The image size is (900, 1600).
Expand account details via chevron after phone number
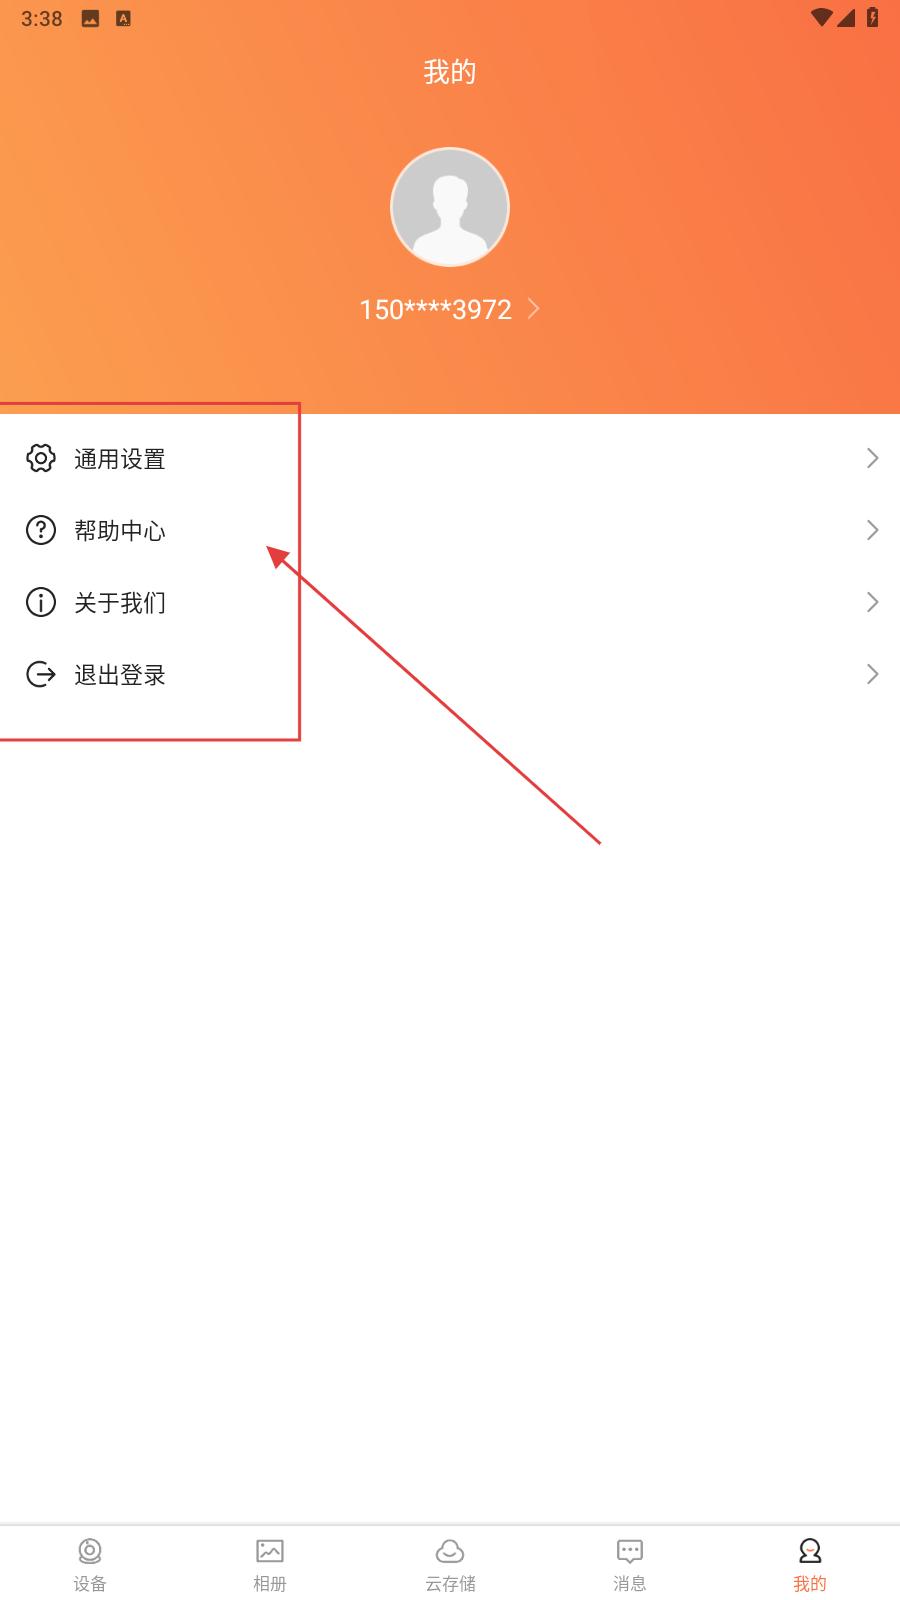[534, 308]
